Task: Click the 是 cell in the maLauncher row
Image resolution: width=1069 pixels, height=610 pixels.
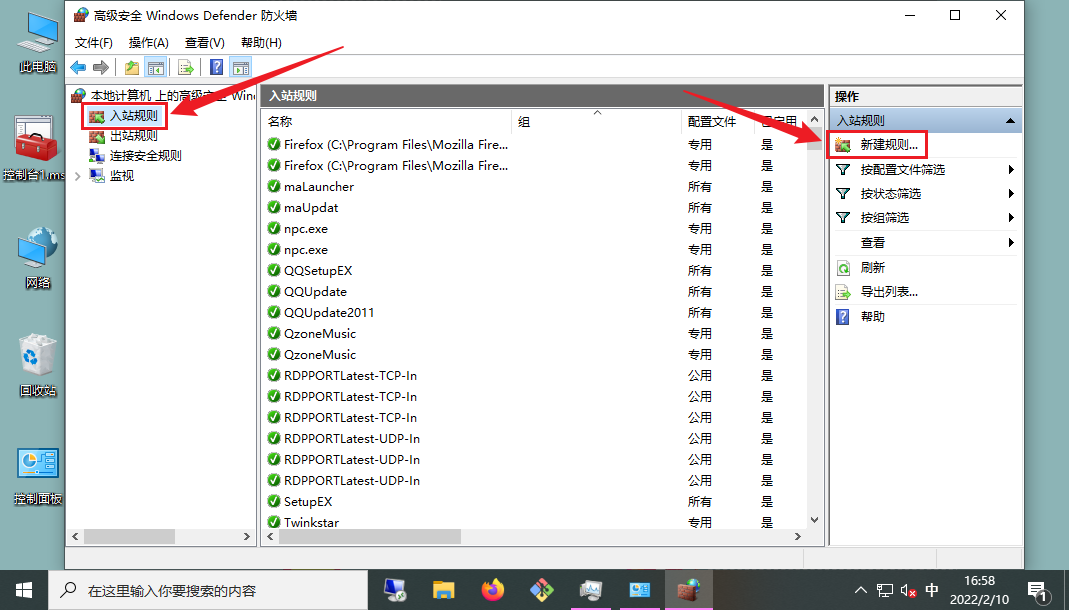Action: (x=767, y=187)
